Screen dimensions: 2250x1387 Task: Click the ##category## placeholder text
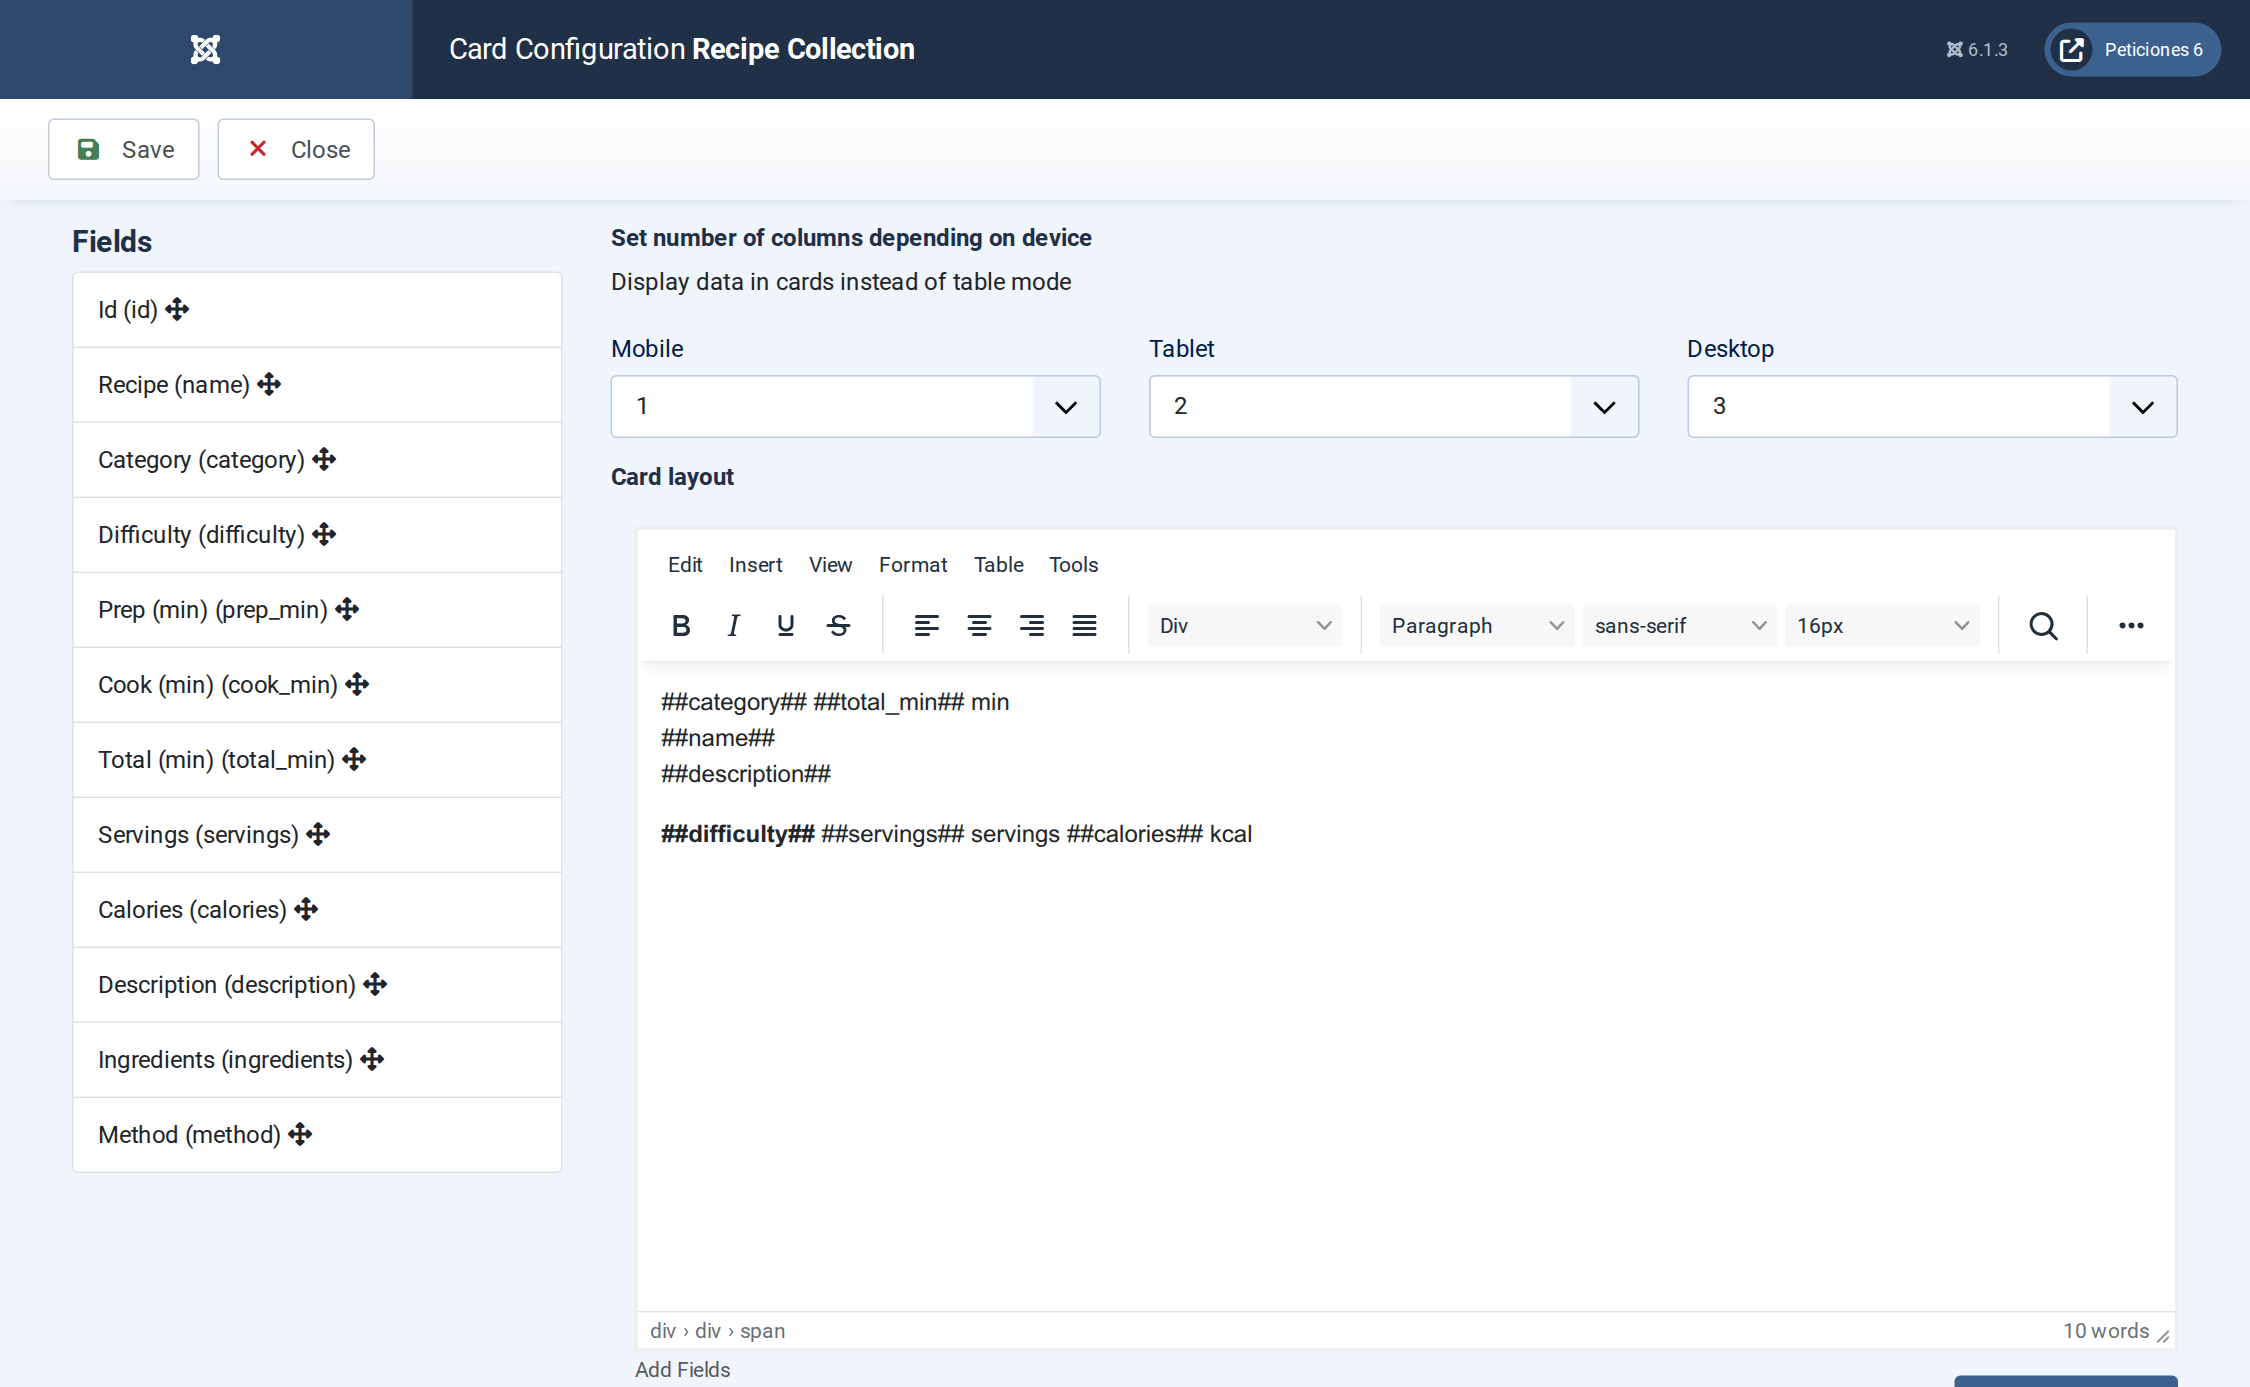point(734,702)
